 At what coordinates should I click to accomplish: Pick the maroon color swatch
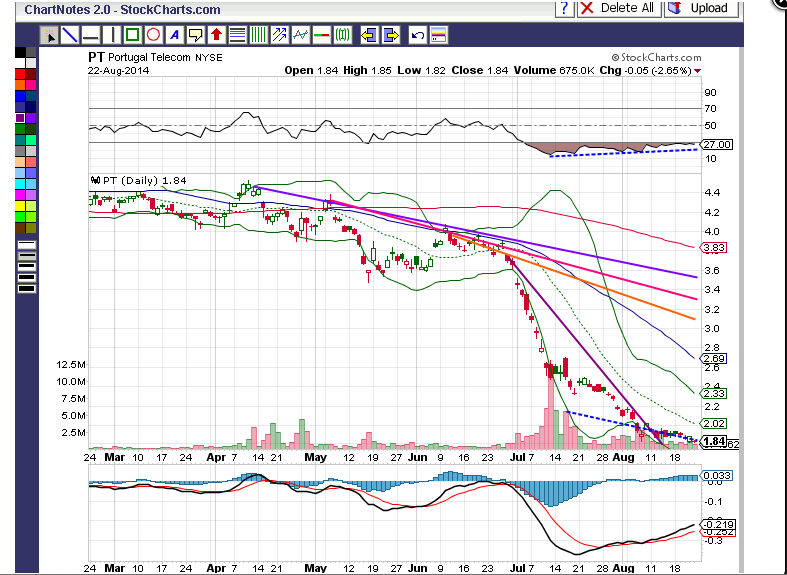click(31, 74)
